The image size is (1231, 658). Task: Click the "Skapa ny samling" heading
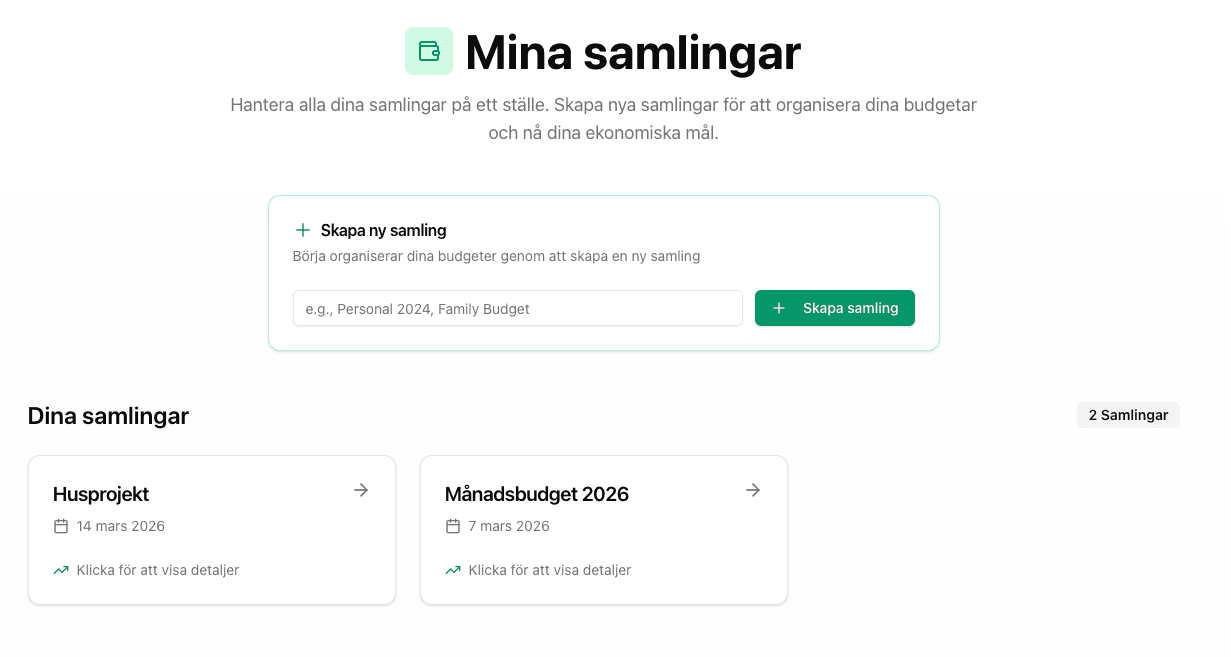pyautogui.click(x=382, y=229)
